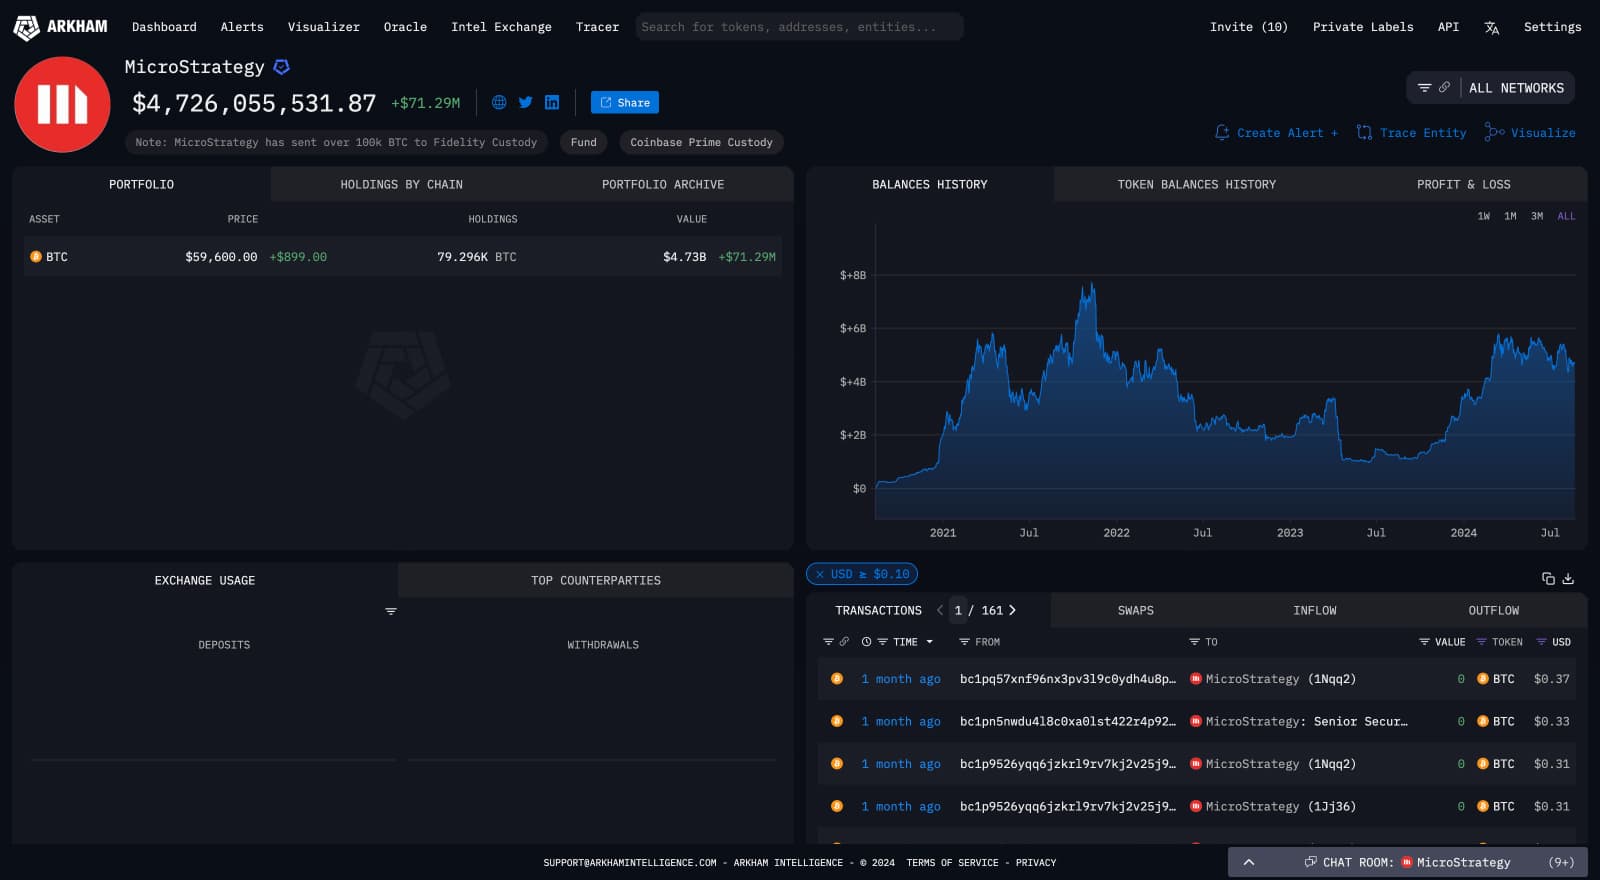The height and width of the screenshot is (880, 1600).
Task: Click the Arkham logo in the header
Action: click(x=60, y=27)
